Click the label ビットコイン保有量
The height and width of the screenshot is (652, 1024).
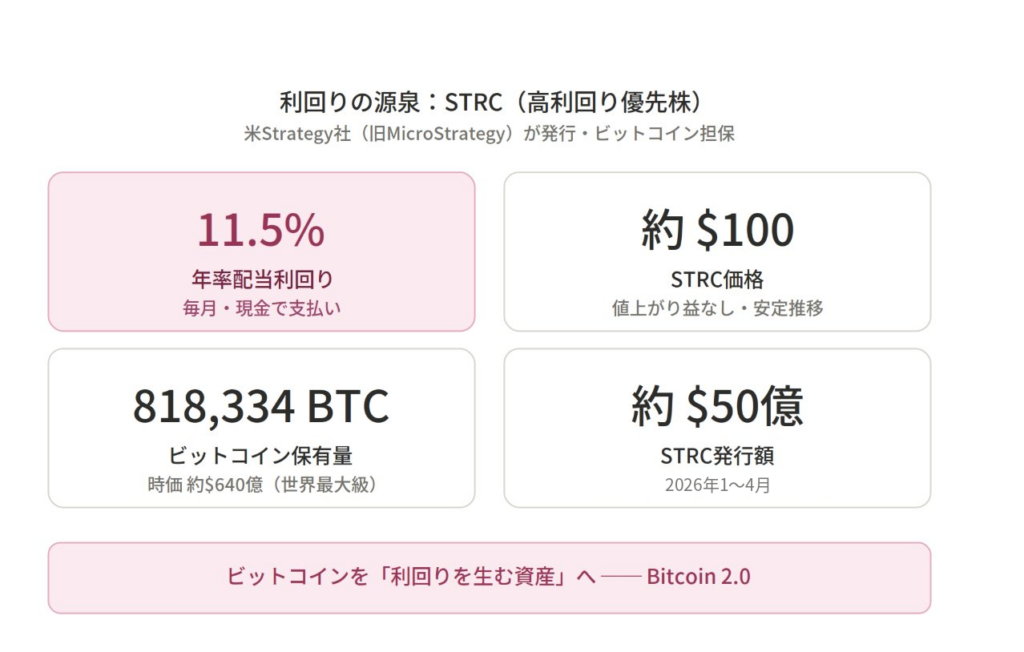point(261,455)
